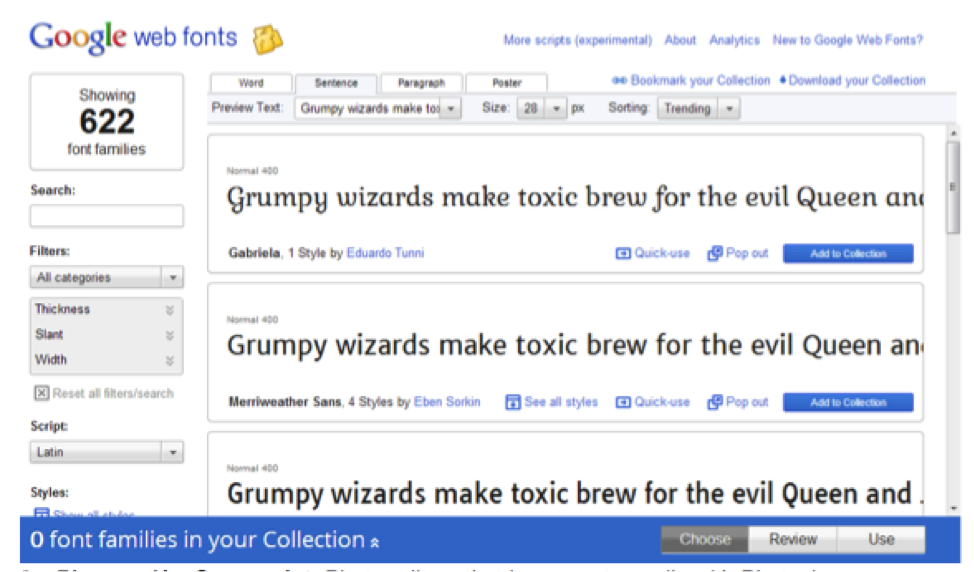Click the Size value field showing 28

click(532, 109)
